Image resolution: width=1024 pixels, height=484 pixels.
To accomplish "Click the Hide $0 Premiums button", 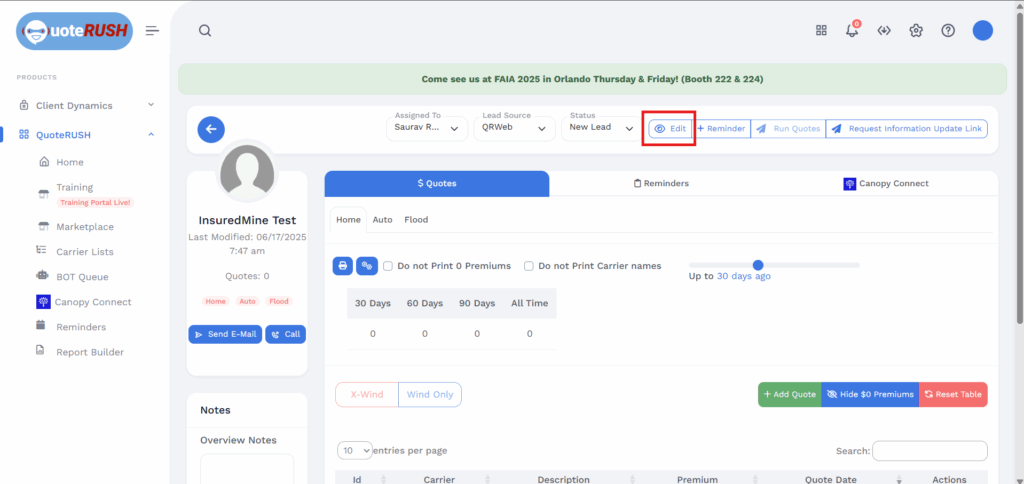I will [870, 395].
